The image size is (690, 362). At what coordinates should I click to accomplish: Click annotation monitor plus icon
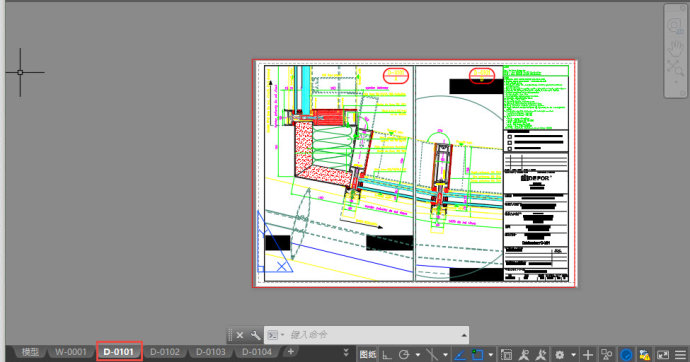[588, 355]
